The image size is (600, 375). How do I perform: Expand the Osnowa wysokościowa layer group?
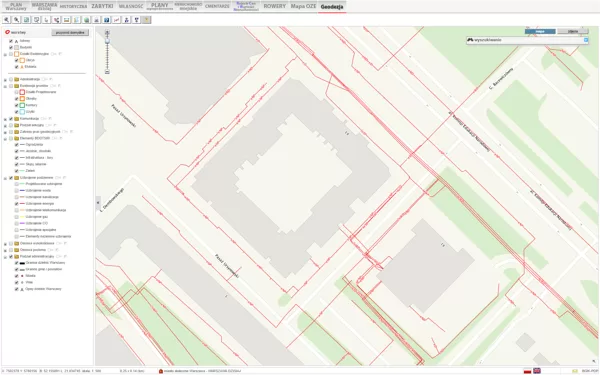(5, 243)
